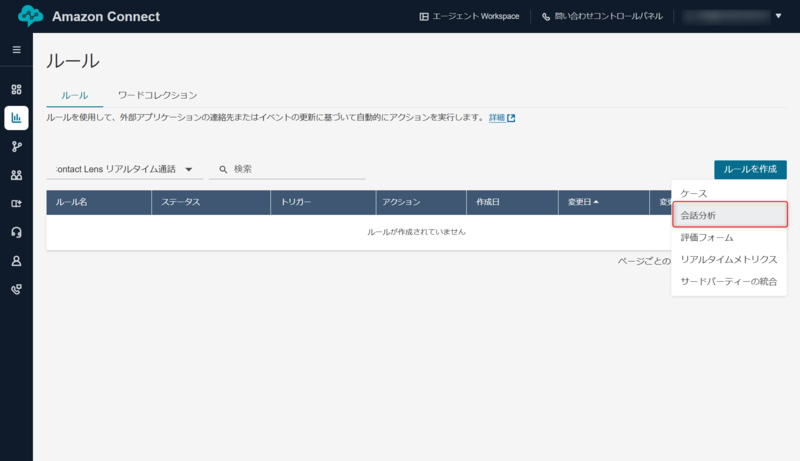The width and height of the screenshot is (800, 461).
Task: Open the routing flows branch icon
Action: pos(16,147)
